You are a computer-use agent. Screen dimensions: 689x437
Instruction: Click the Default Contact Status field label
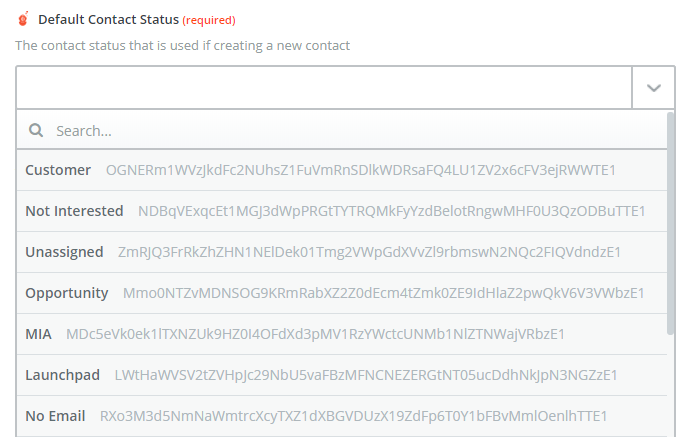[x=109, y=20]
